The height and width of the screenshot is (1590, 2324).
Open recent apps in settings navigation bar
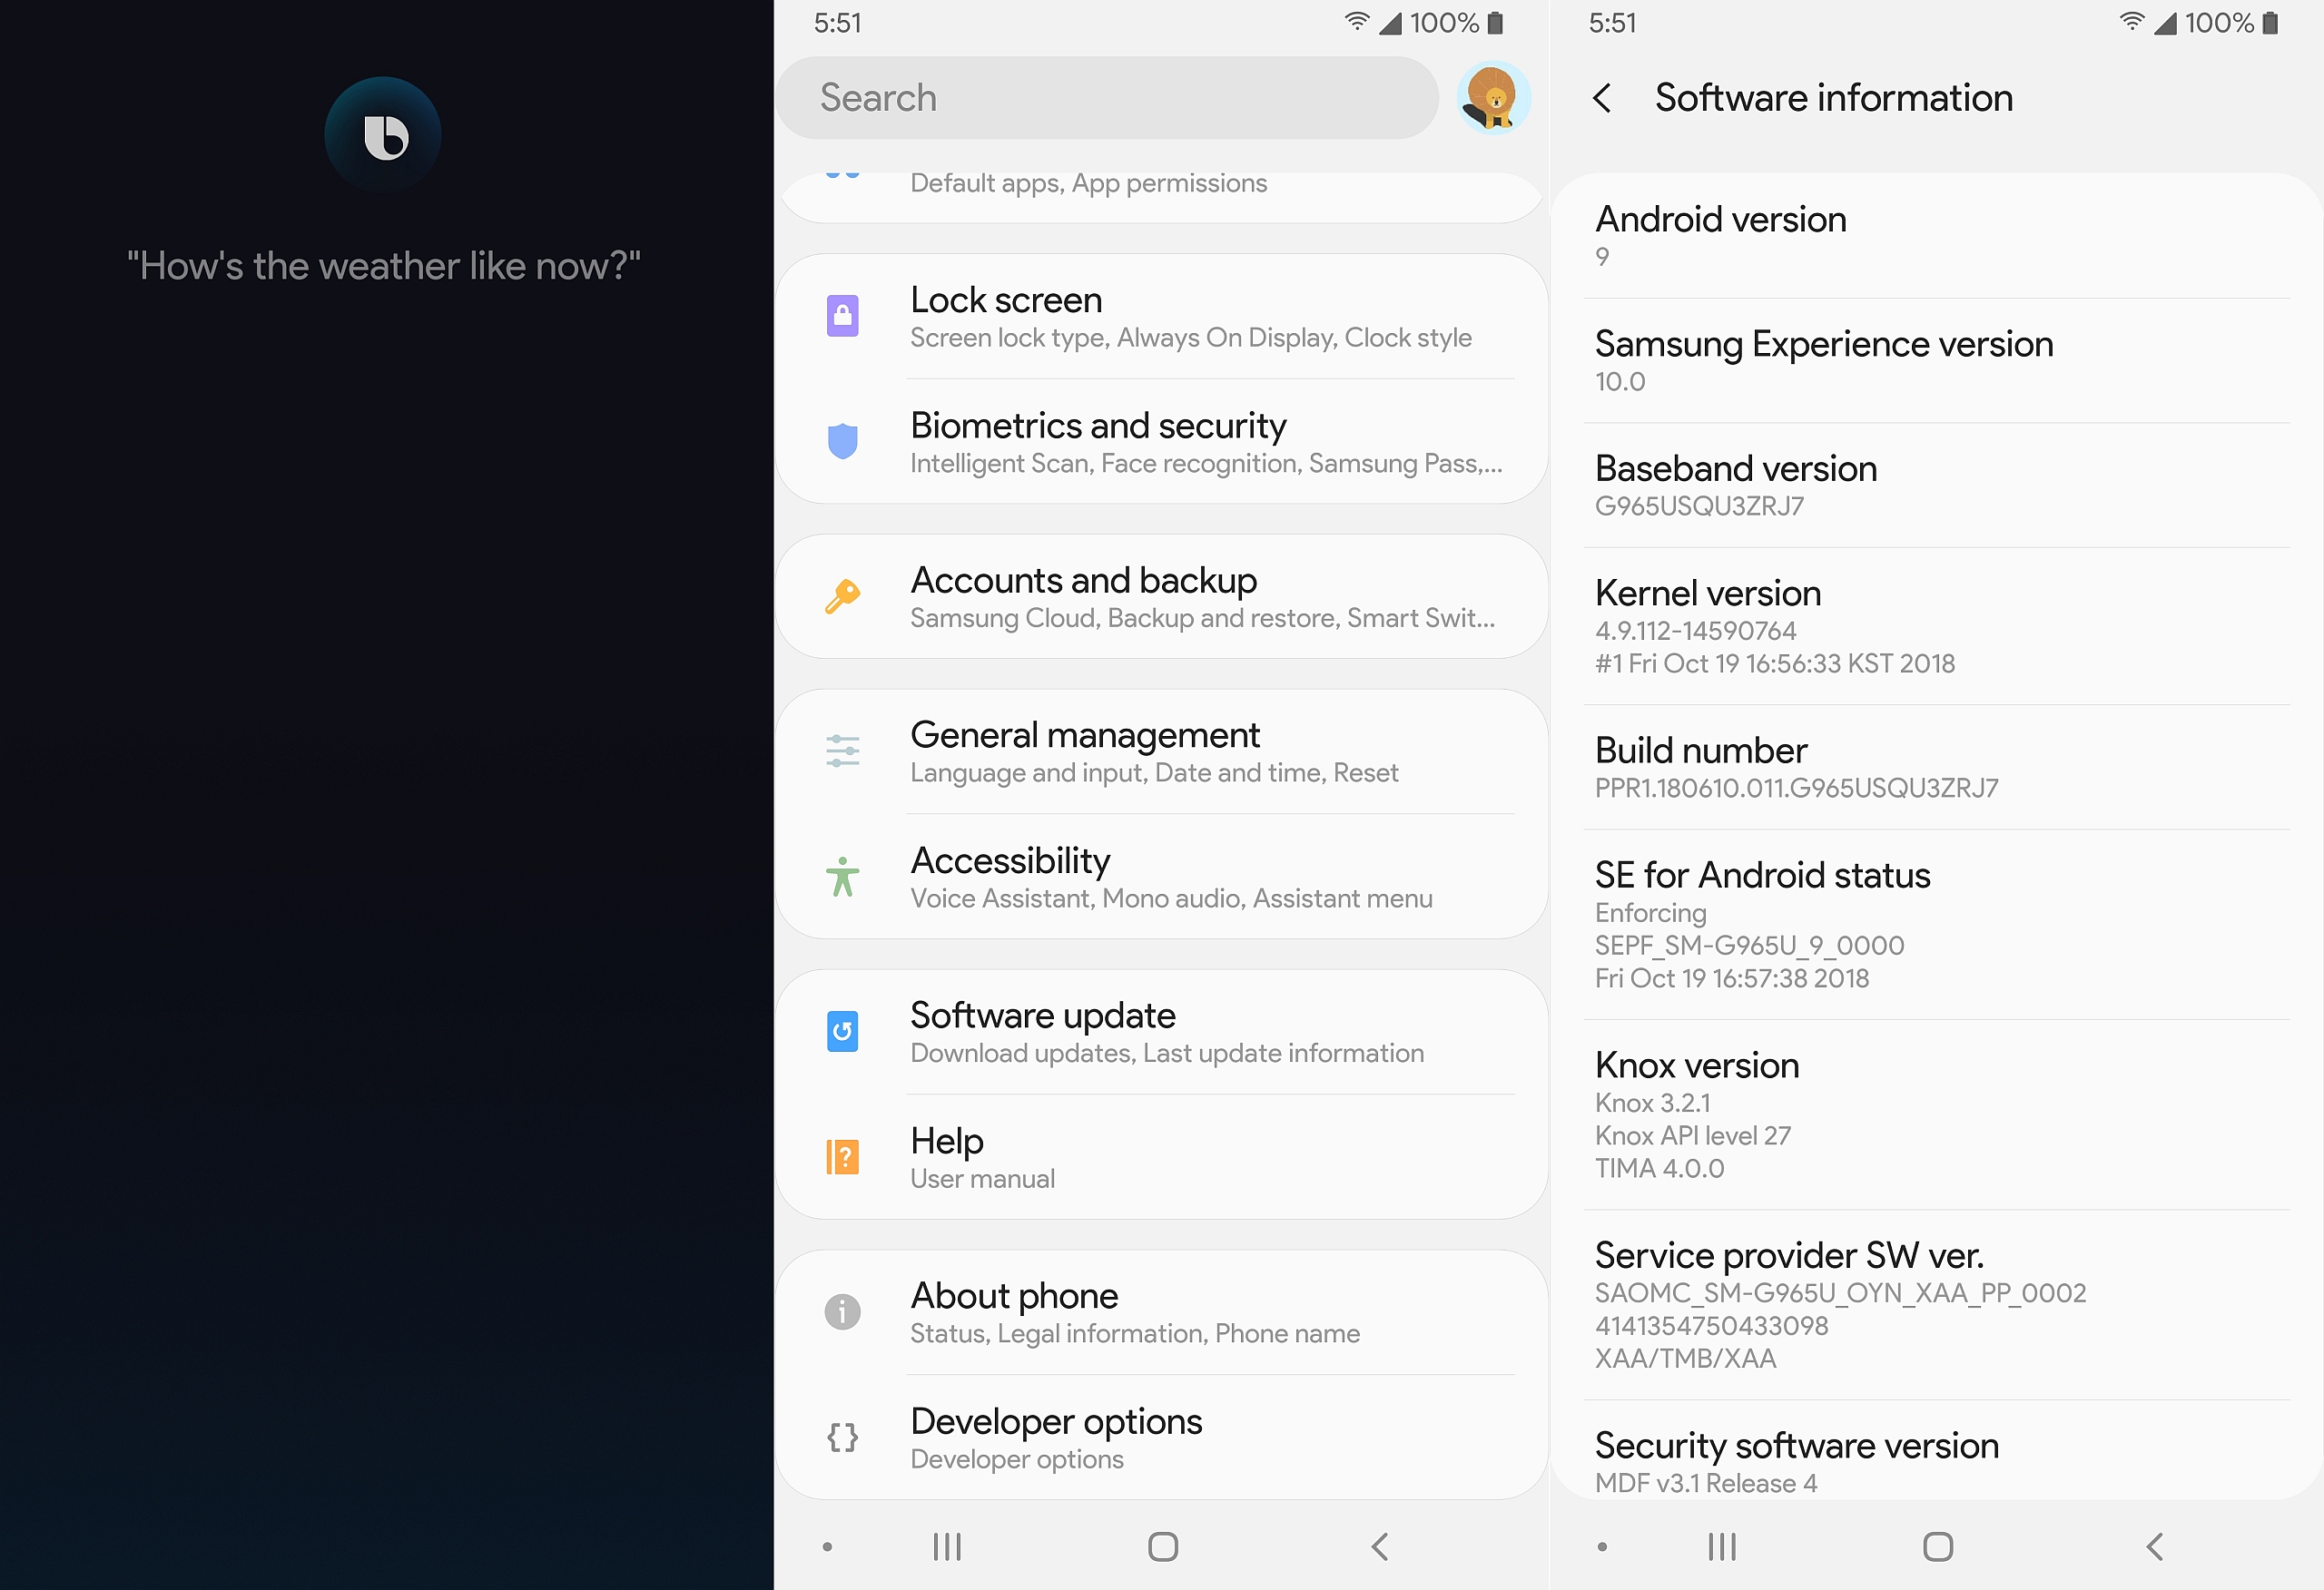point(946,1547)
